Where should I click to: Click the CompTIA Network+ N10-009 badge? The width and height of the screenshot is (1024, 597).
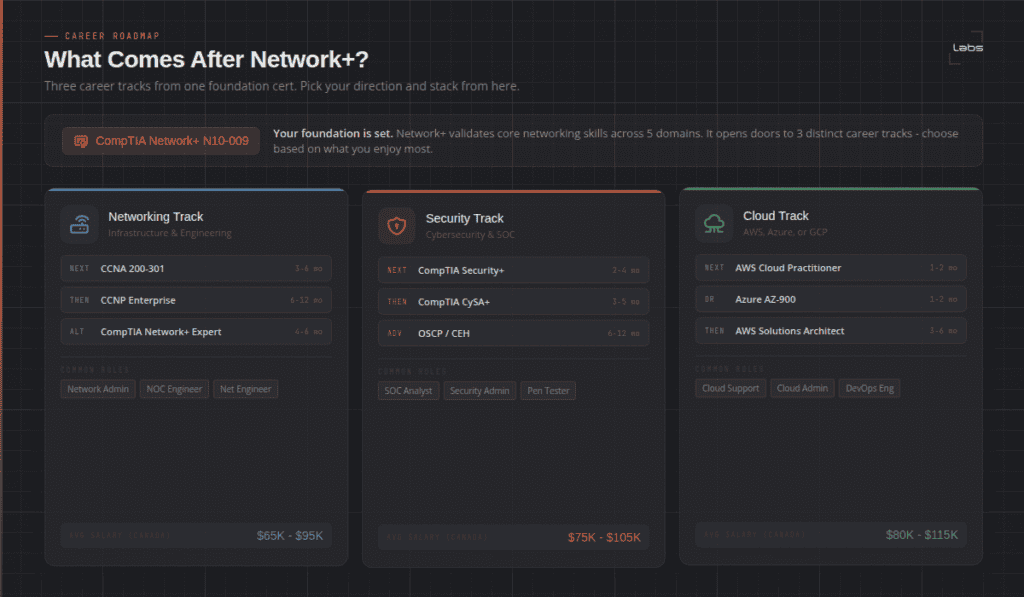(x=161, y=141)
